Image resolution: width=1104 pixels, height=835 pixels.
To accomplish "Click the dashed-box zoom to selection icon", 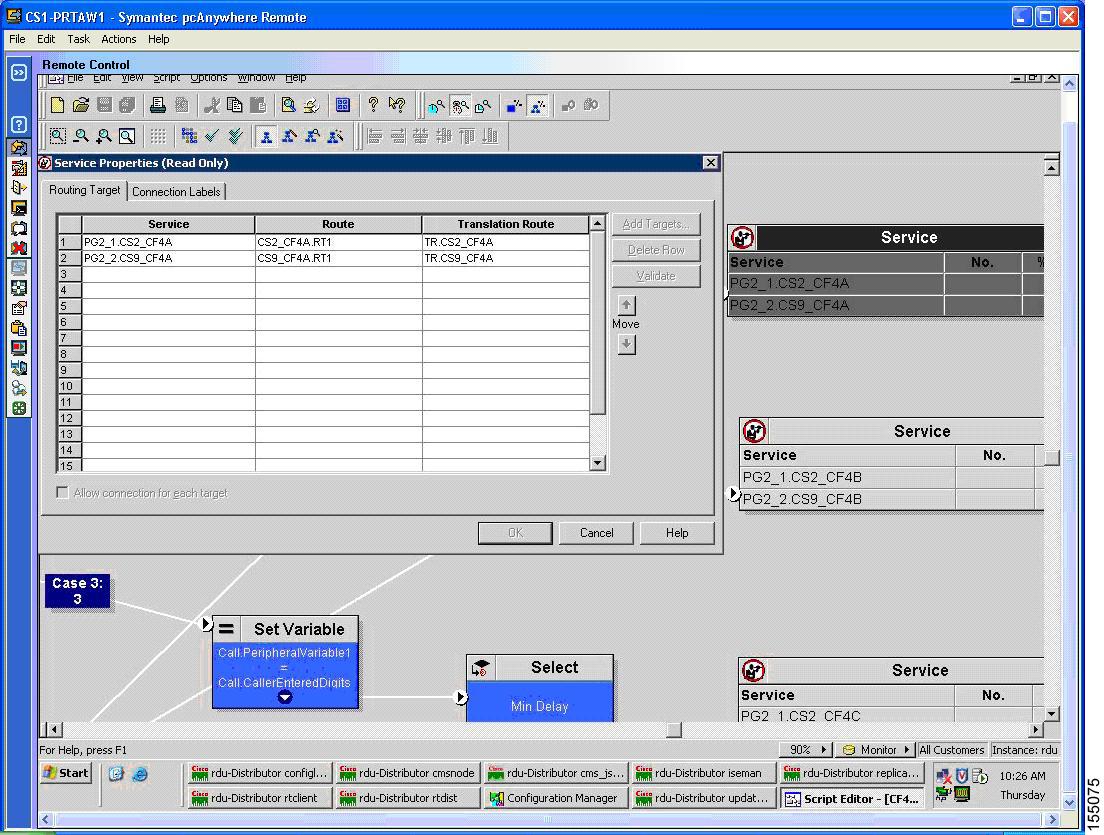I will 58,136.
